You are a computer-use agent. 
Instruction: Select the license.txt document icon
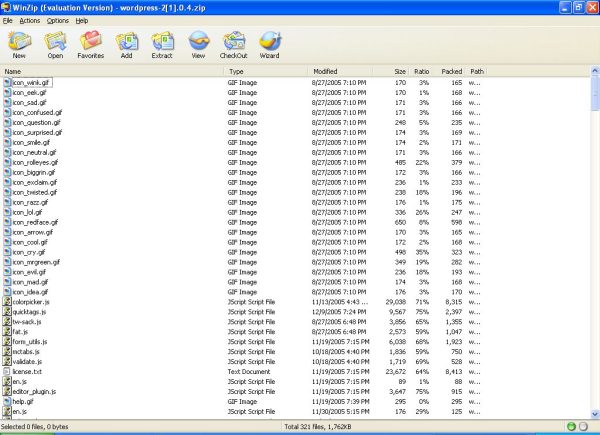[7, 371]
